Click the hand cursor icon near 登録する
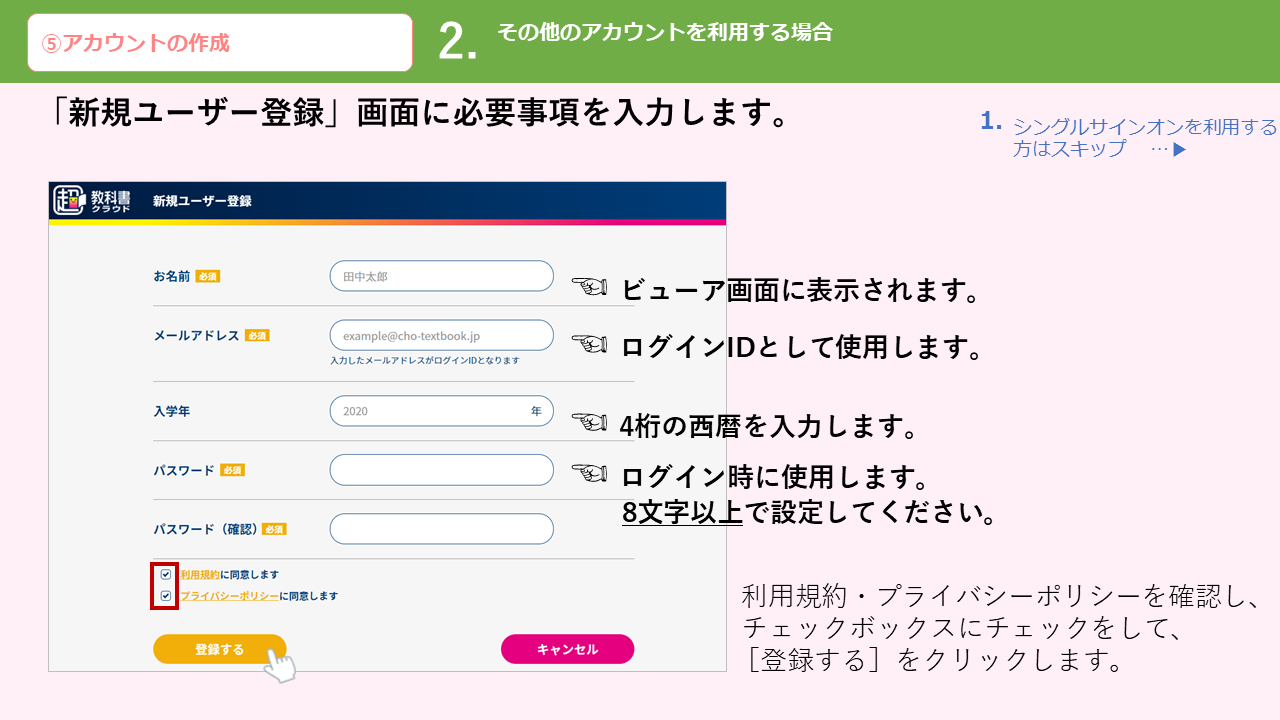This screenshot has width=1280, height=720. pyautogui.click(x=281, y=666)
